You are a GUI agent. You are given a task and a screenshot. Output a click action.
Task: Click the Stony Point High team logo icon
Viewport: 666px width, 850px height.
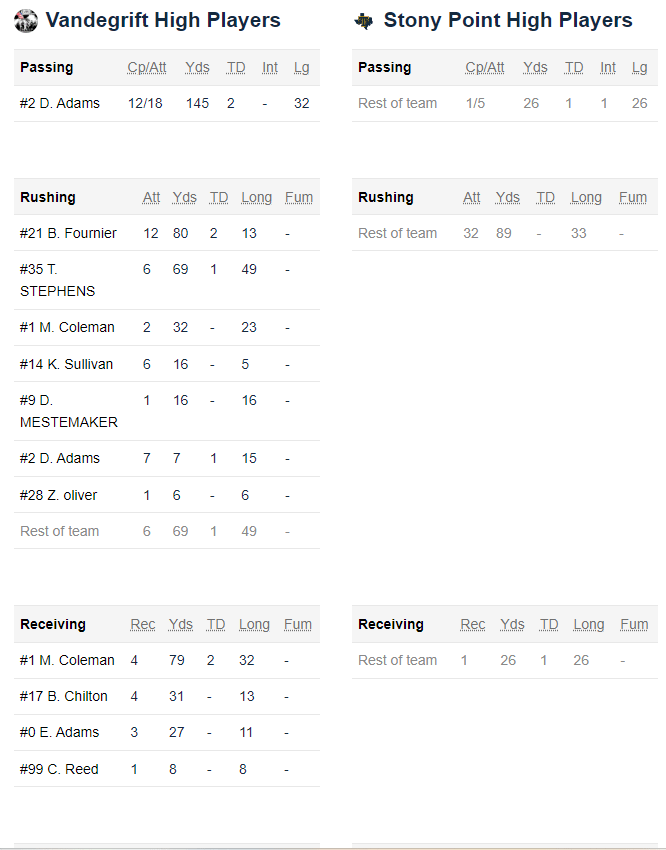(364, 21)
